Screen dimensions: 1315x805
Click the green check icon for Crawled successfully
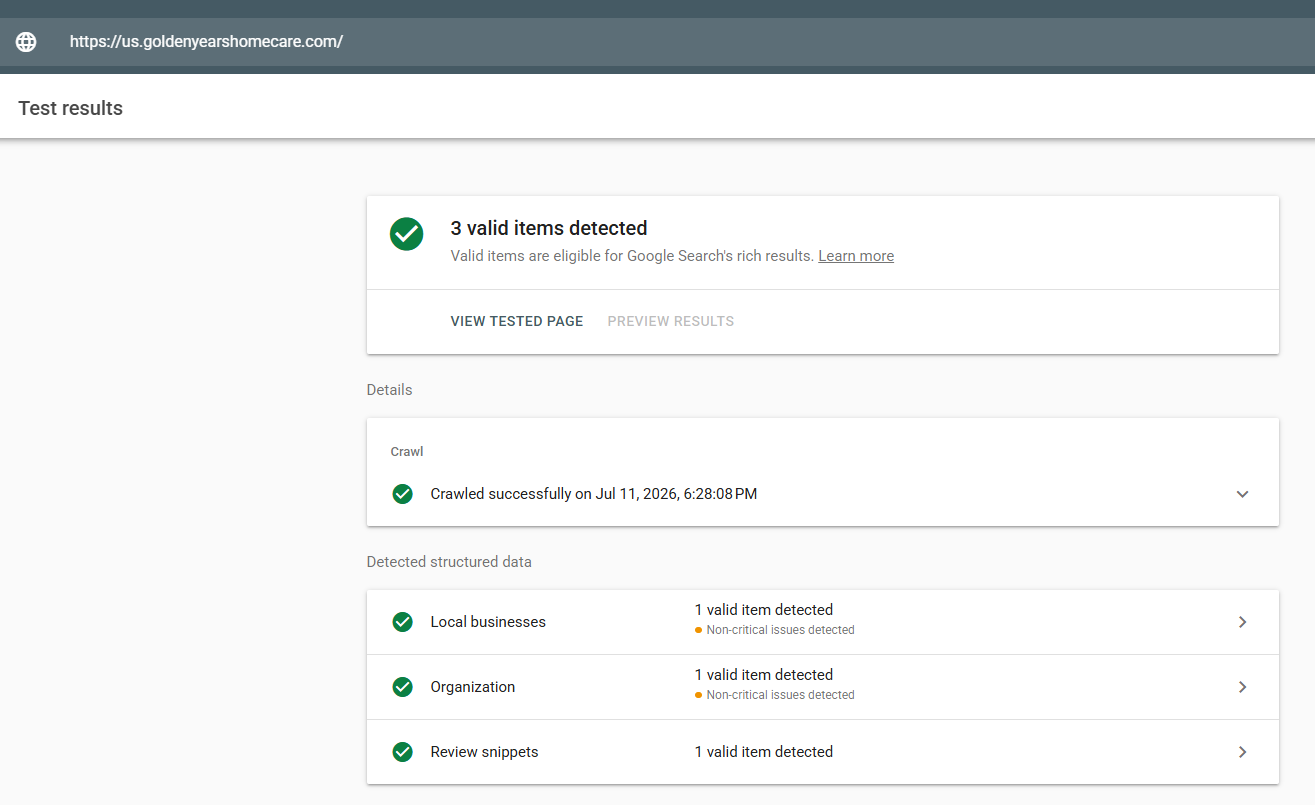pos(403,494)
